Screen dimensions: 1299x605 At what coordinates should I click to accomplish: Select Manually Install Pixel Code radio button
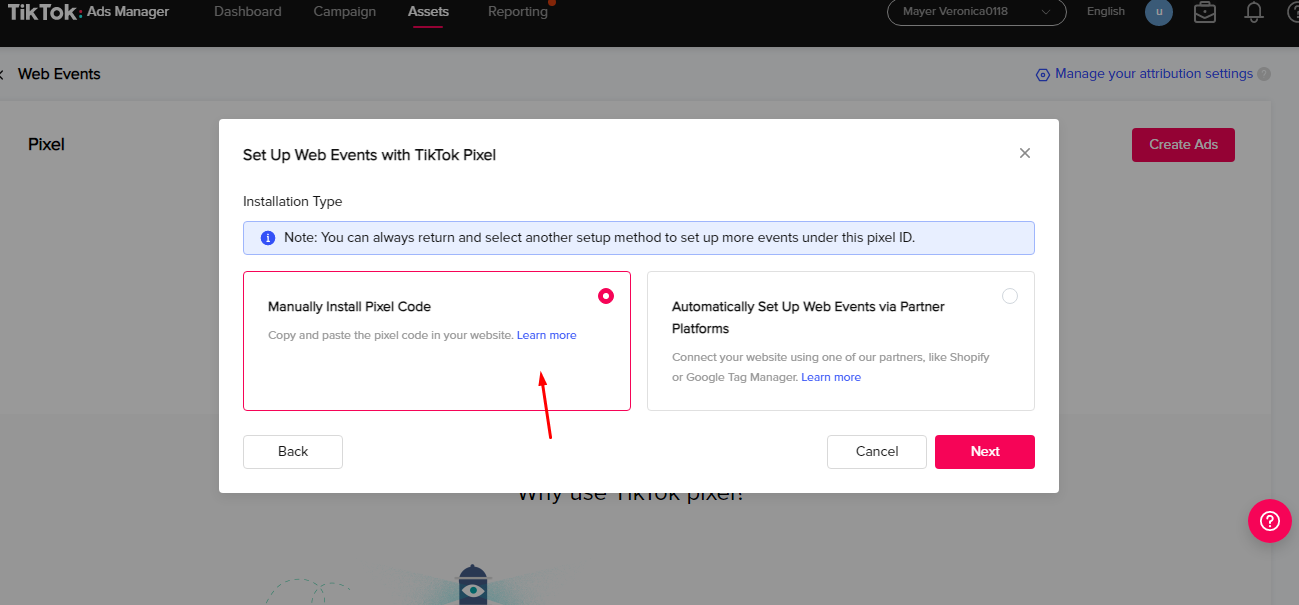[x=605, y=296]
